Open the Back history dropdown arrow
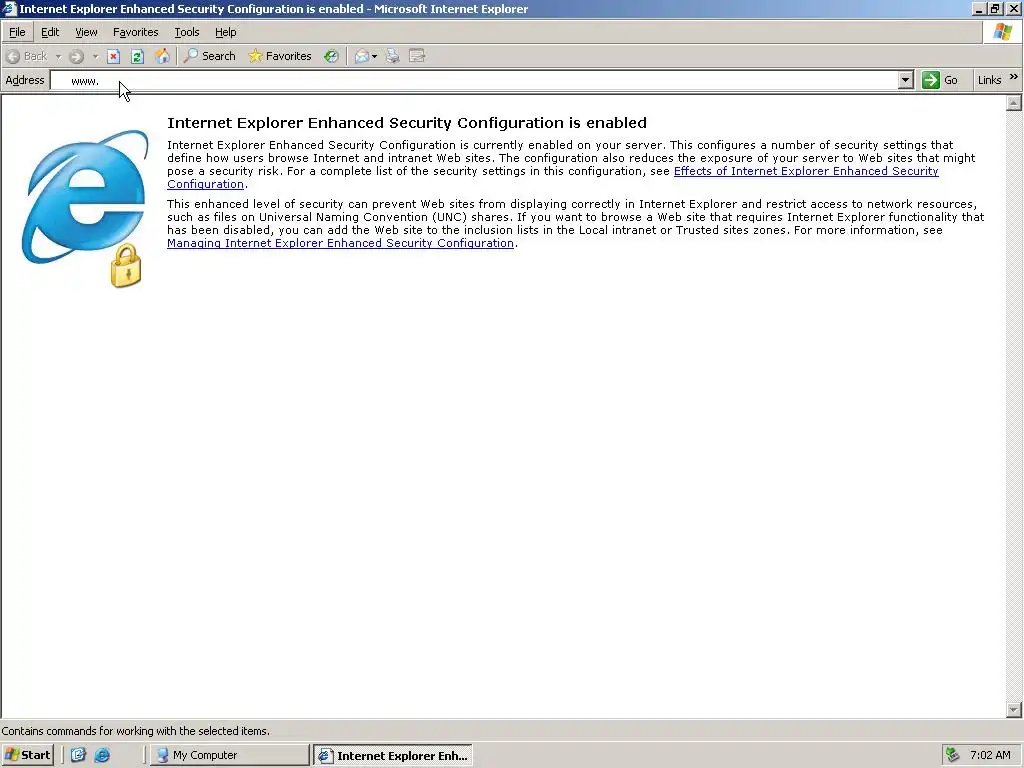Viewport: 1024px width, 768px height. [x=58, y=57]
